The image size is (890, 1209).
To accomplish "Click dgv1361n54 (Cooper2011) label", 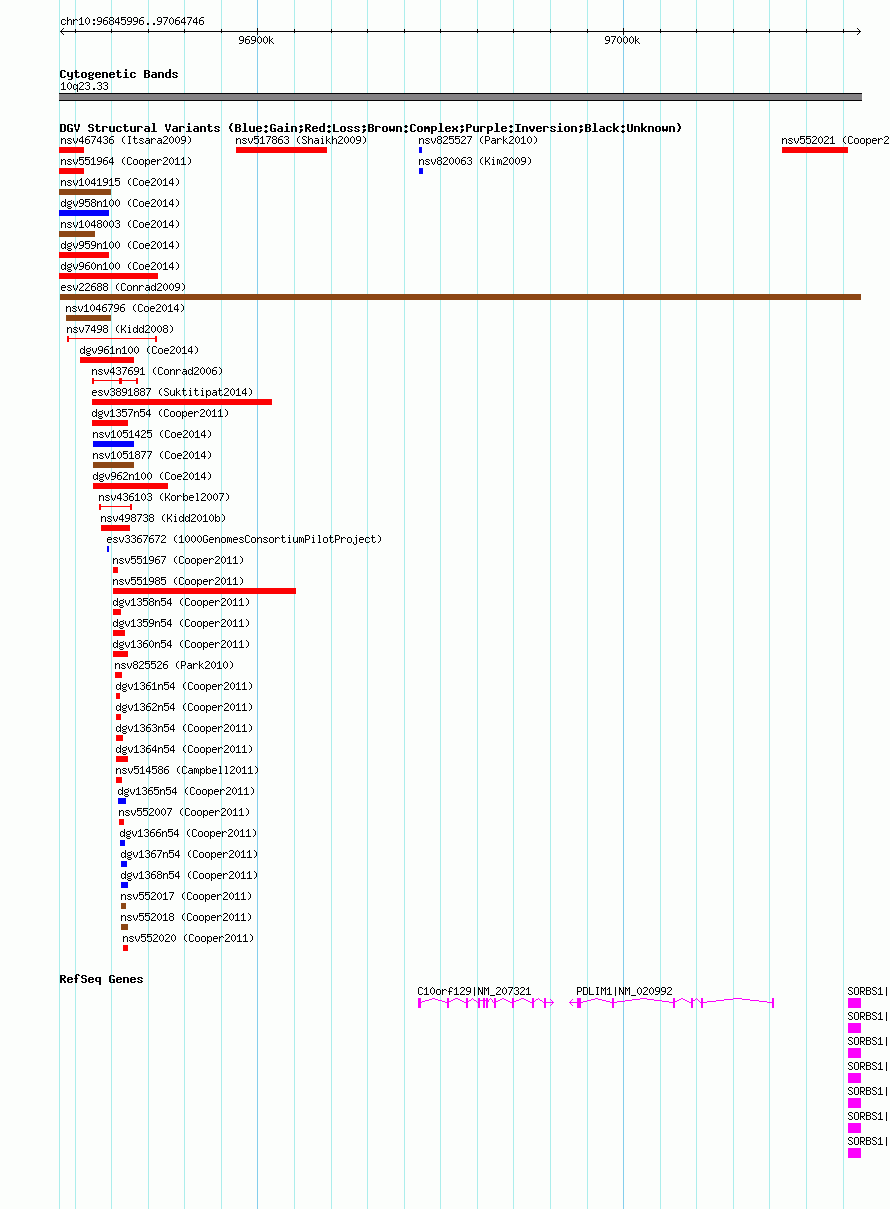I will [x=184, y=686].
